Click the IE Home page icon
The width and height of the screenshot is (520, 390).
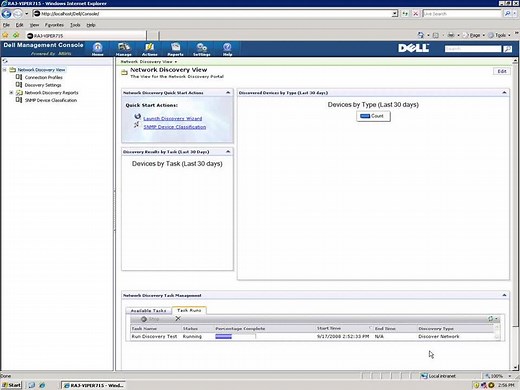click(x=421, y=35)
